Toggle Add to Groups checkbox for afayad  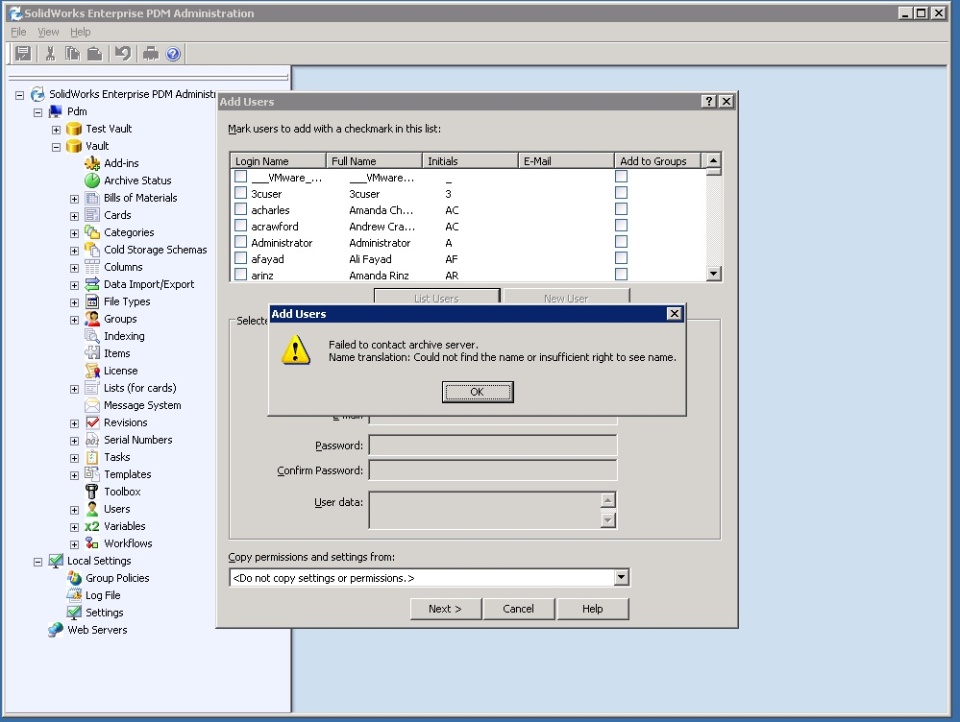(621, 258)
